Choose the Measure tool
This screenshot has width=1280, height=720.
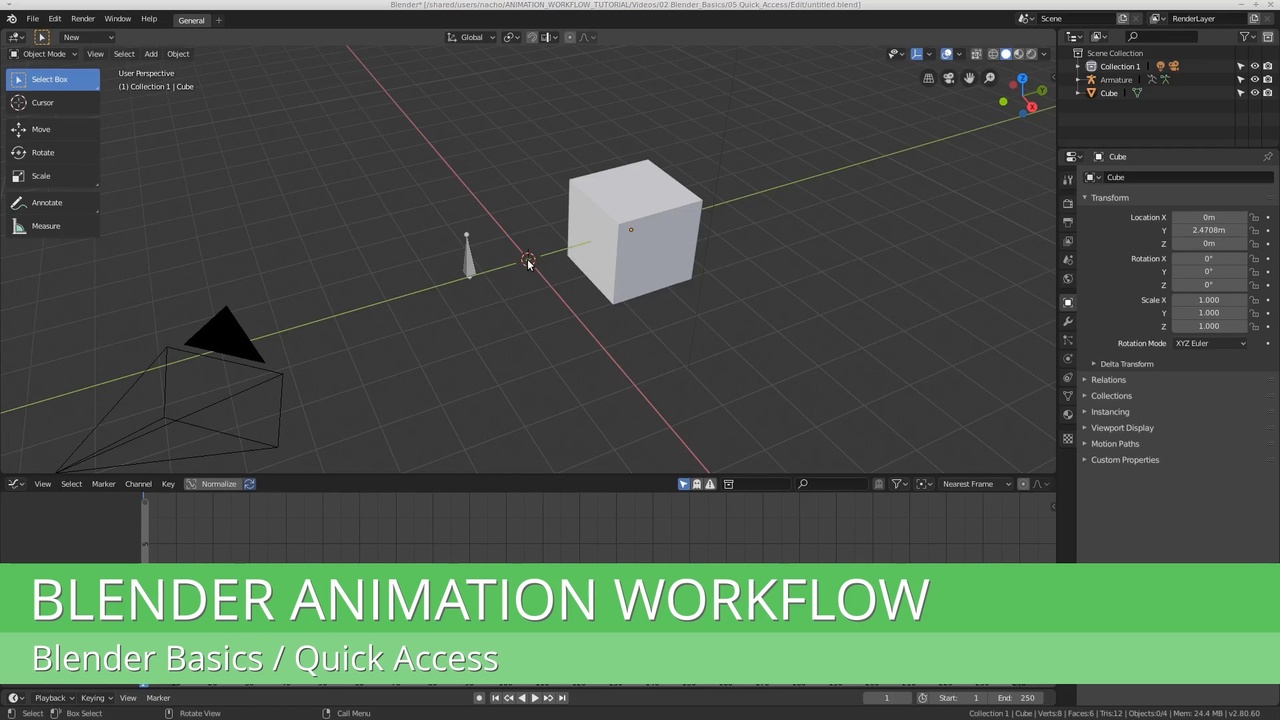52,226
